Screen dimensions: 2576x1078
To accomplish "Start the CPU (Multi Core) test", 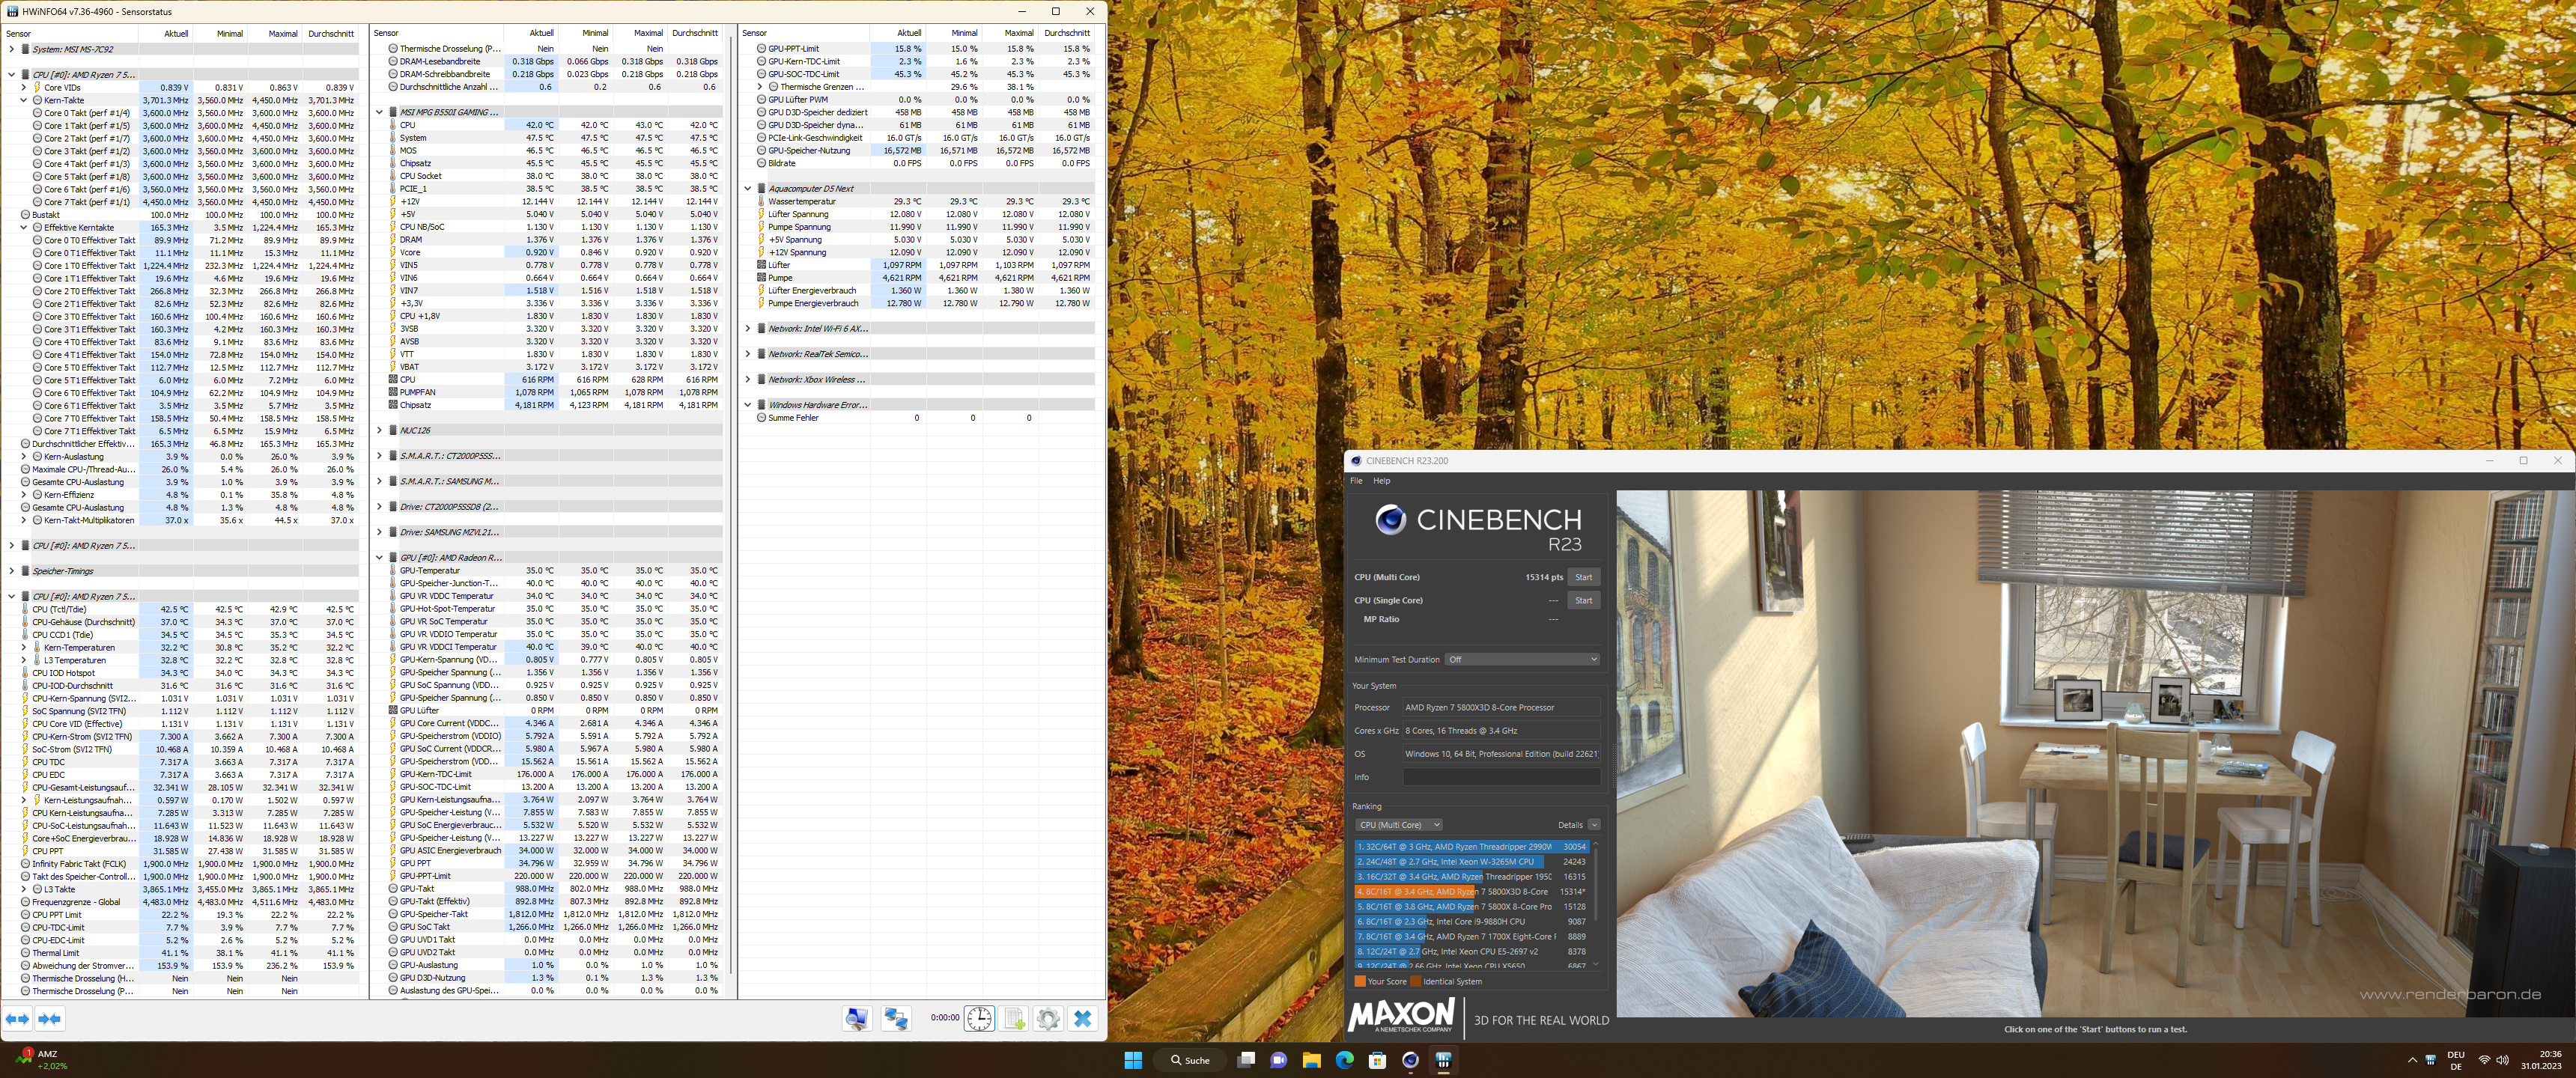I will (1583, 577).
